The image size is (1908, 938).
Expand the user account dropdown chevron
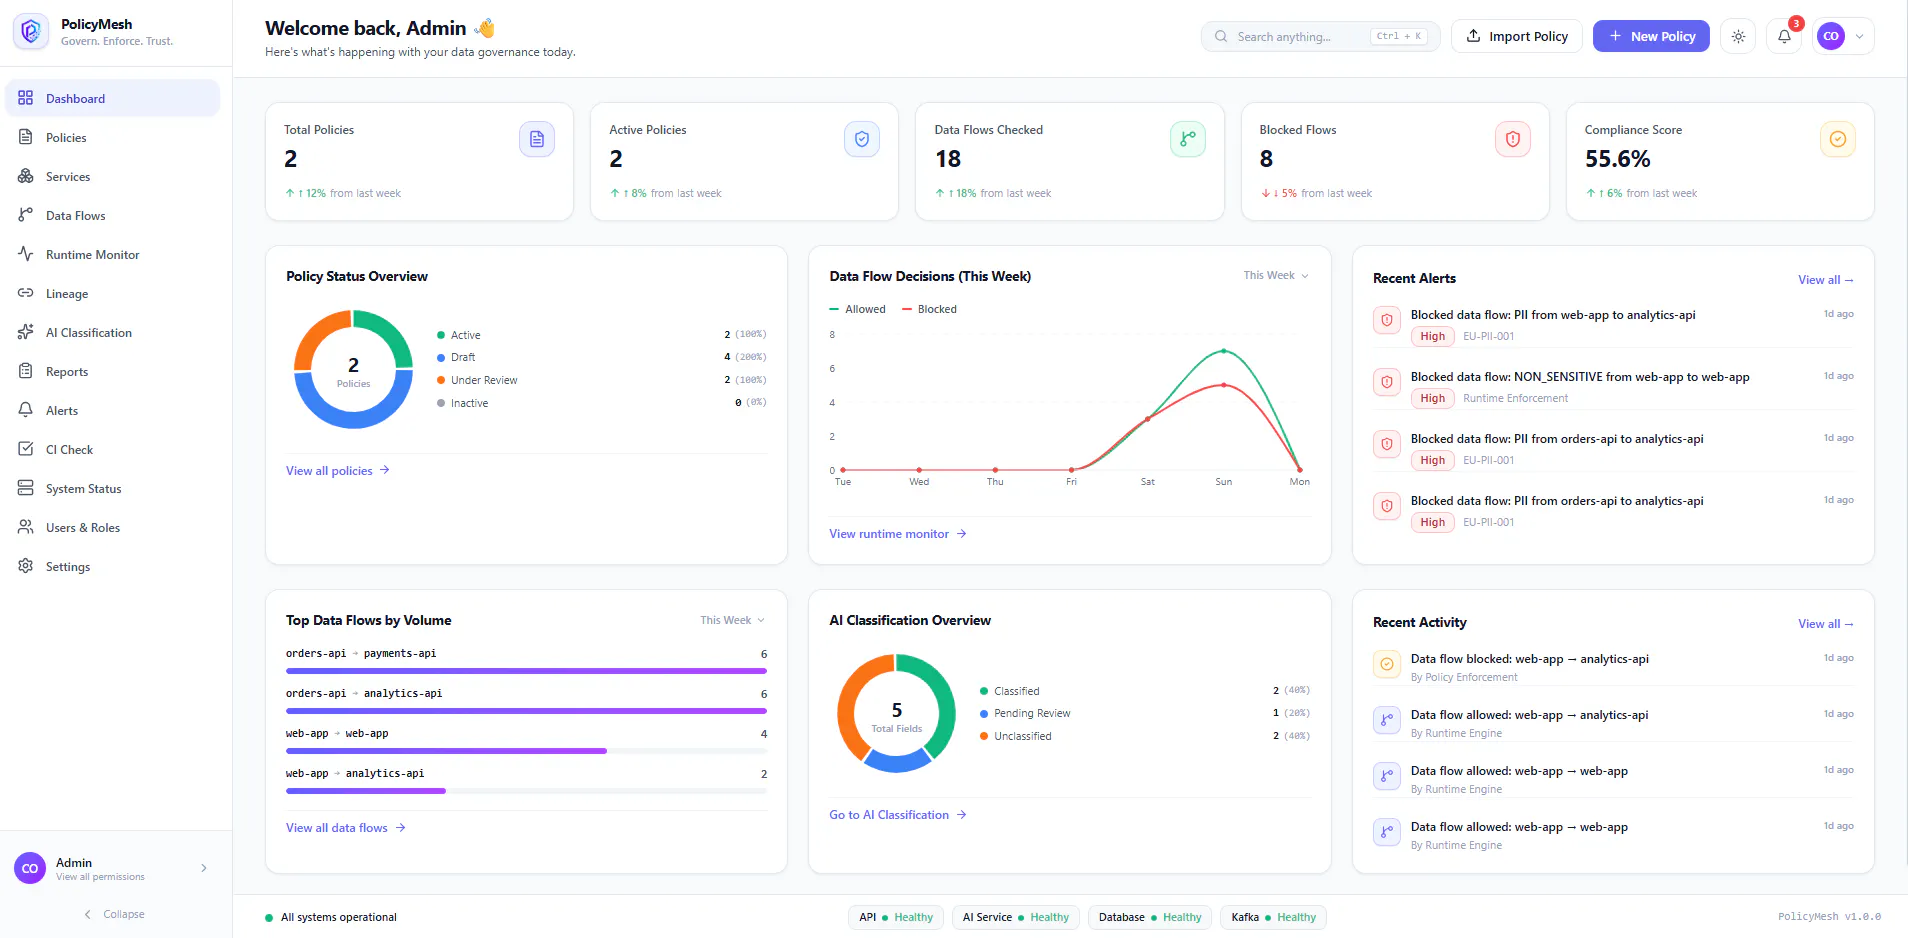pyautogui.click(x=1859, y=36)
